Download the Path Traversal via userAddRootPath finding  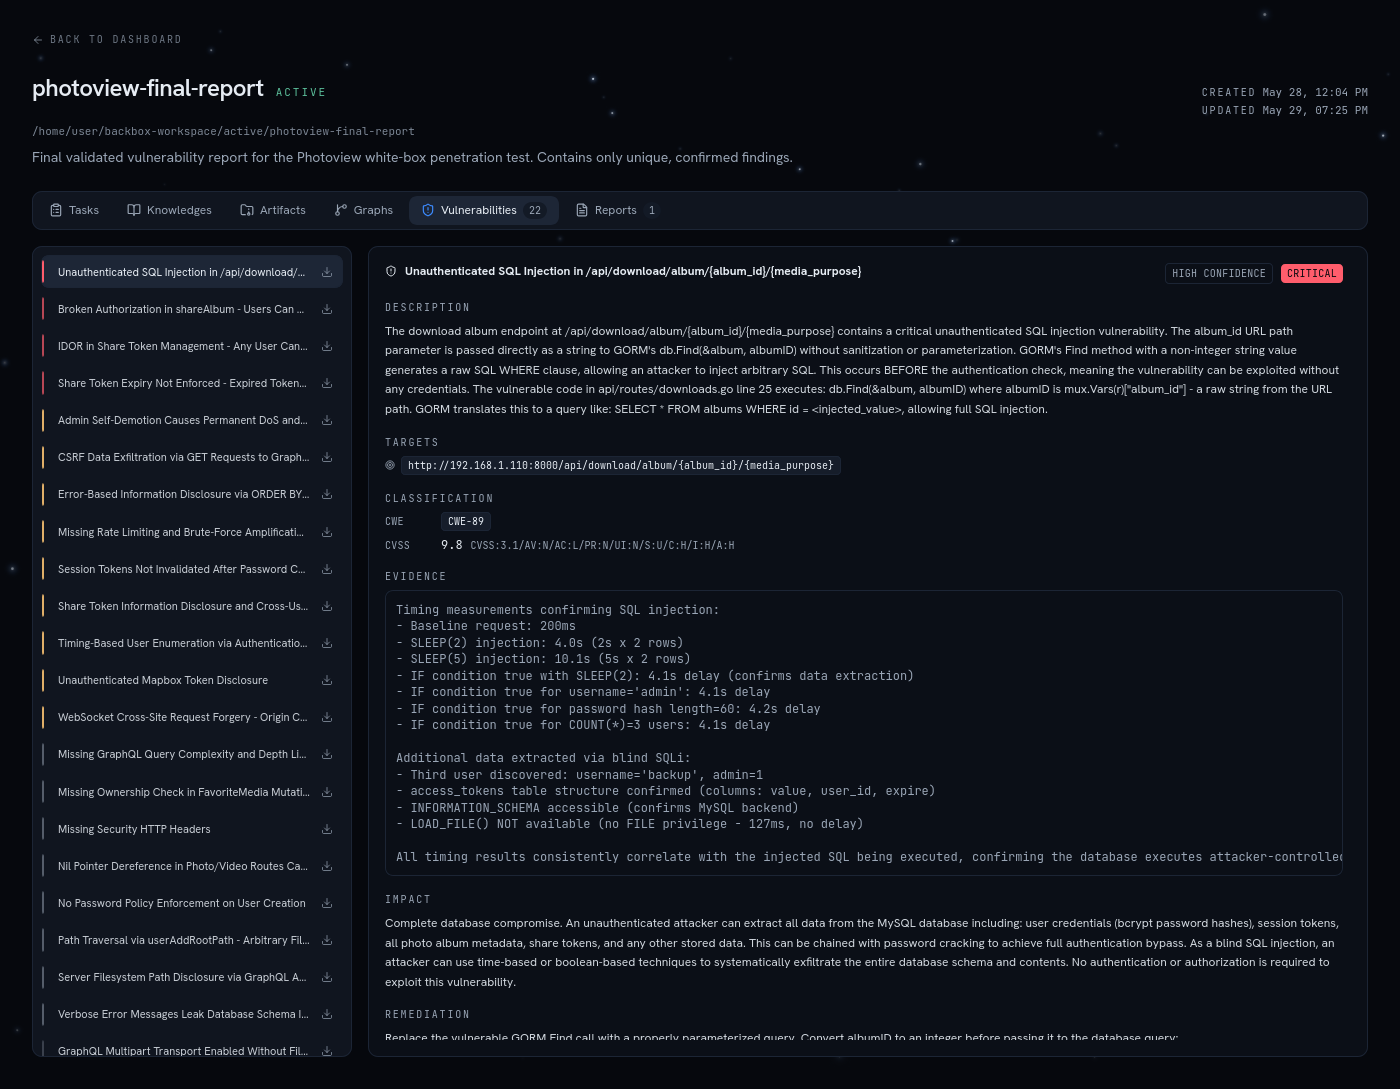(327, 940)
